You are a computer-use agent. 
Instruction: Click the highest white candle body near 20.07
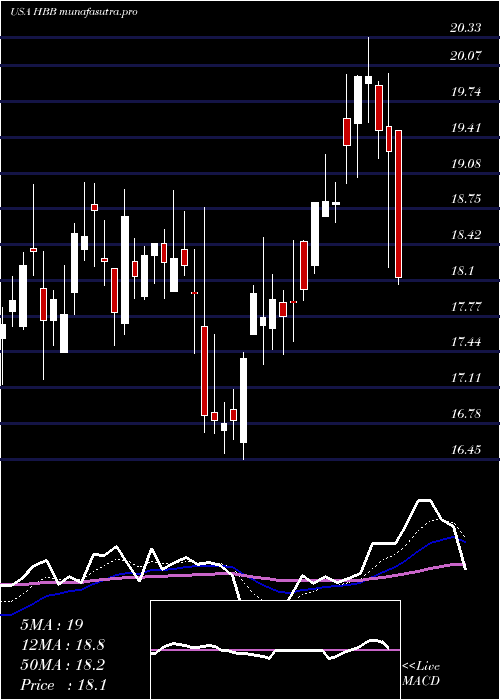coord(368,80)
